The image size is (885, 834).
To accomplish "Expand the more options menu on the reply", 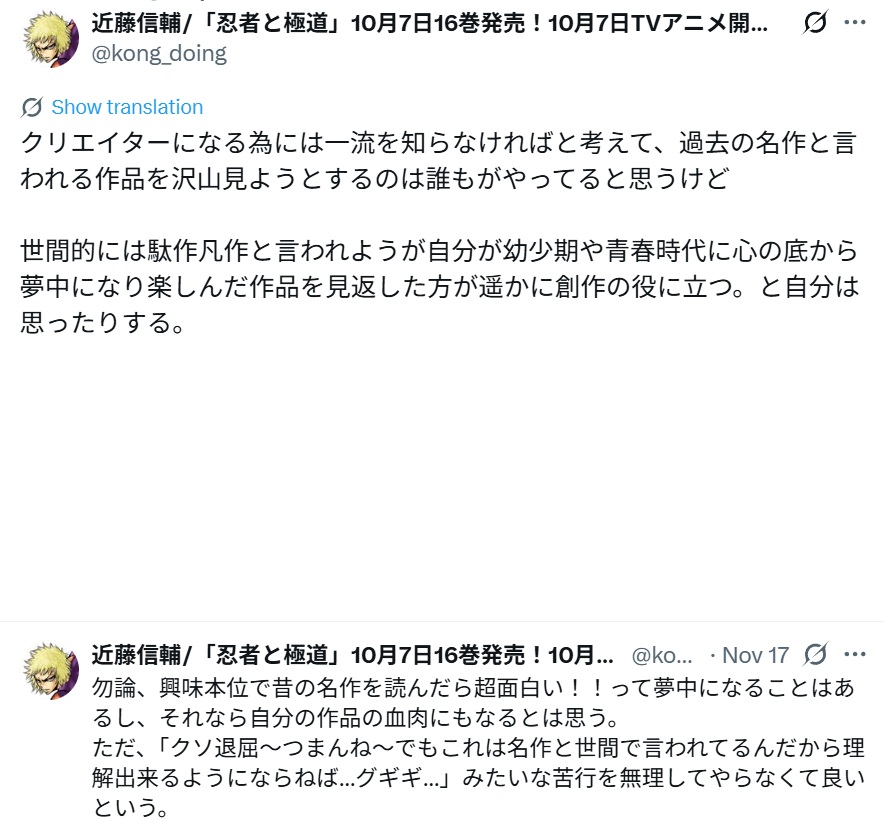I will click(855, 655).
